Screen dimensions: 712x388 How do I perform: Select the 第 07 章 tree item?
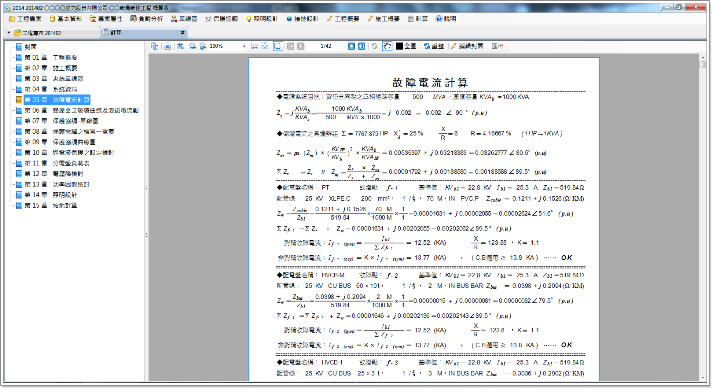point(61,121)
